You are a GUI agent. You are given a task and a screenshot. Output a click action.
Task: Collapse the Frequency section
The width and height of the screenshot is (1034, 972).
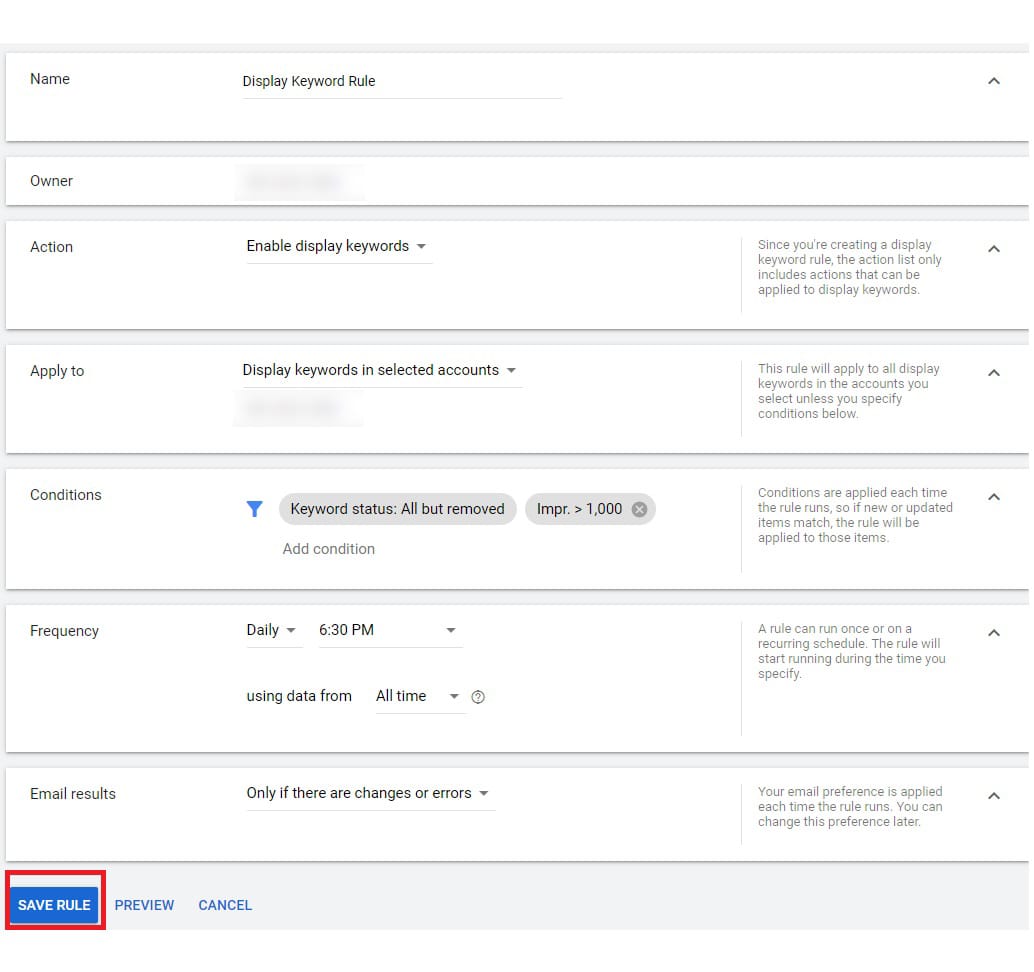pyautogui.click(x=993, y=633)
